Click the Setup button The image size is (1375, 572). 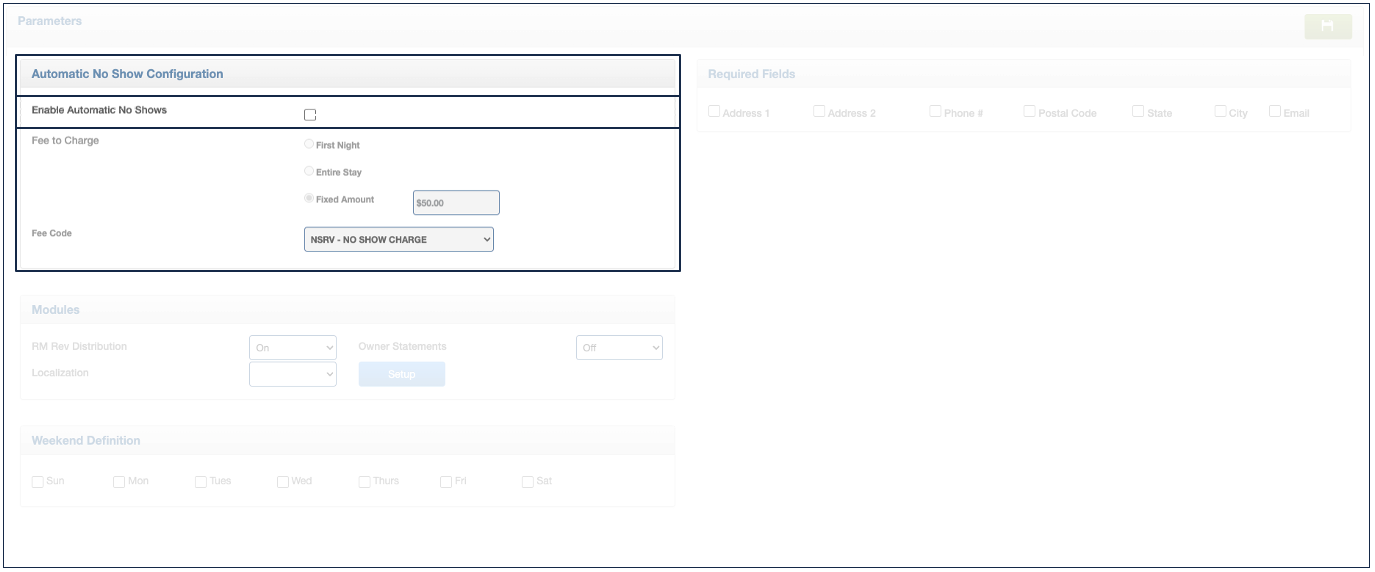[x=401, y=374]
